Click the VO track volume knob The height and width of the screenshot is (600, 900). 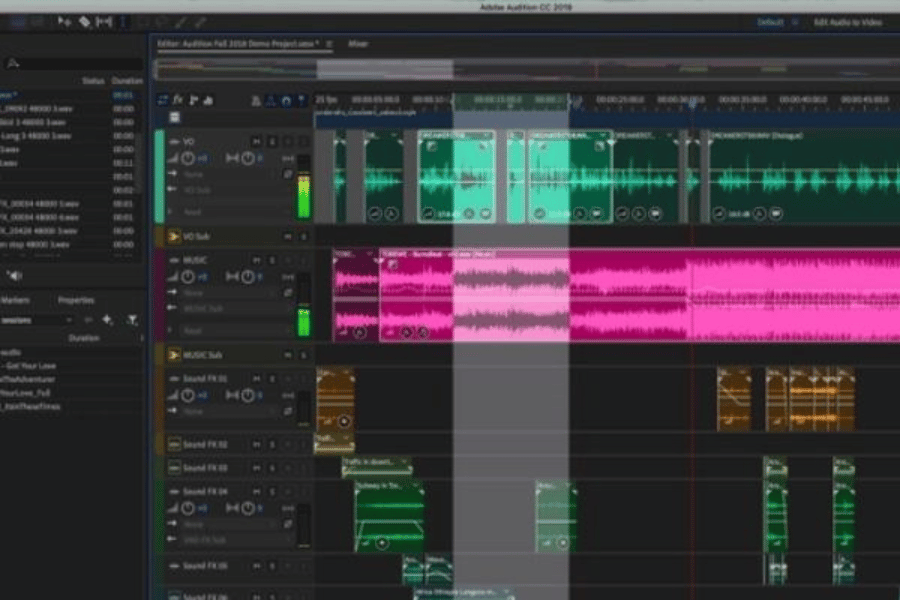(187, 158)
